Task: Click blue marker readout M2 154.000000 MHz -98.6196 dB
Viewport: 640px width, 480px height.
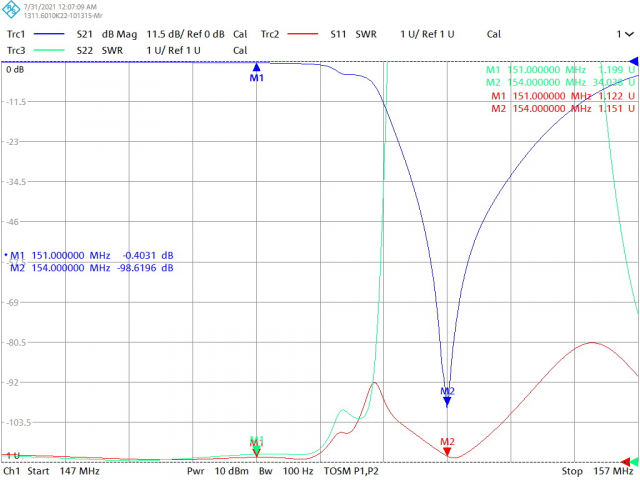Action: coord(92,268)
